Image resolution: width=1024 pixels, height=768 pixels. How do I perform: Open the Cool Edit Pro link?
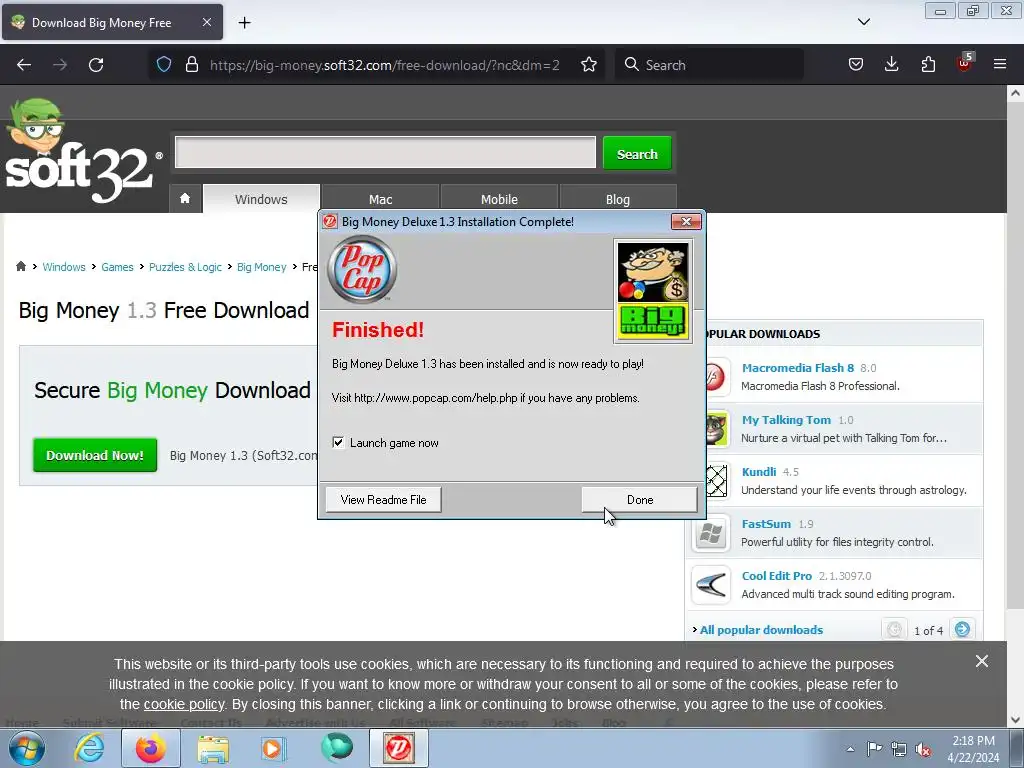[x=776, y=576]
